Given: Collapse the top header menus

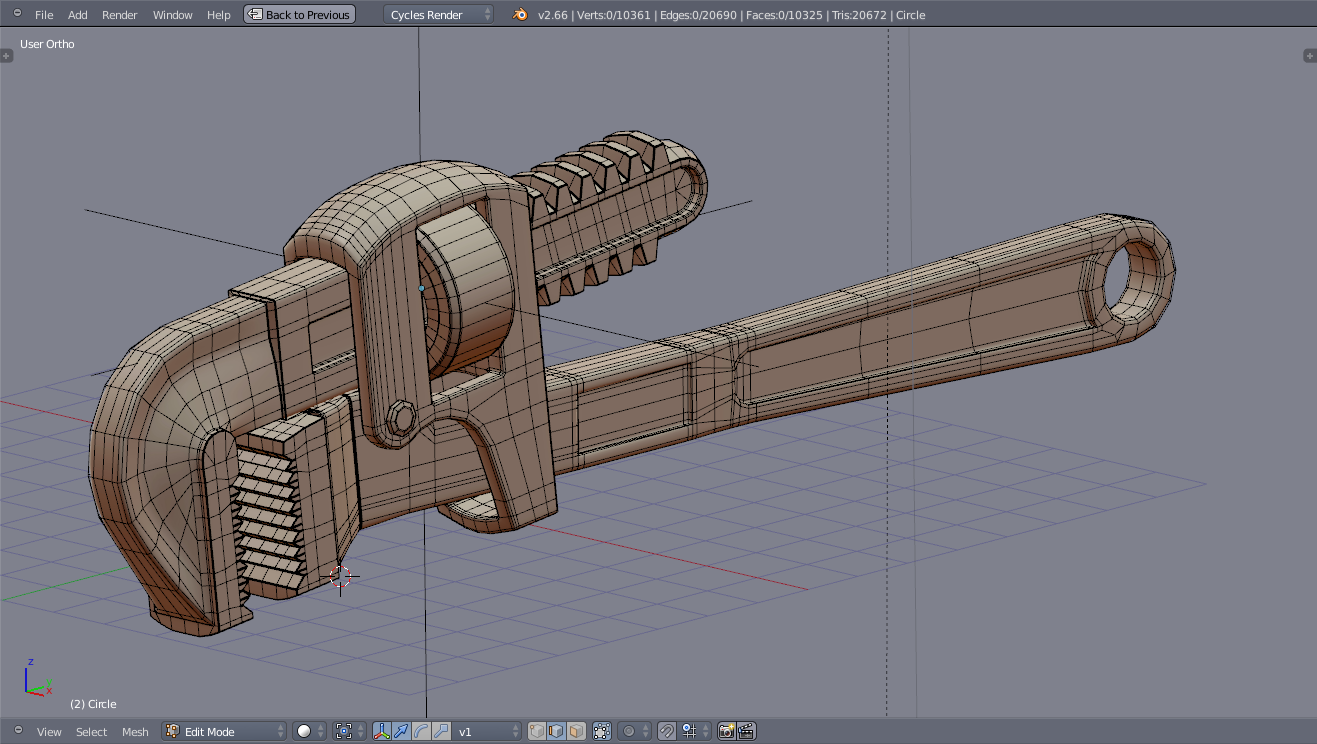Looking at the screenshot, I should (16, 14).
